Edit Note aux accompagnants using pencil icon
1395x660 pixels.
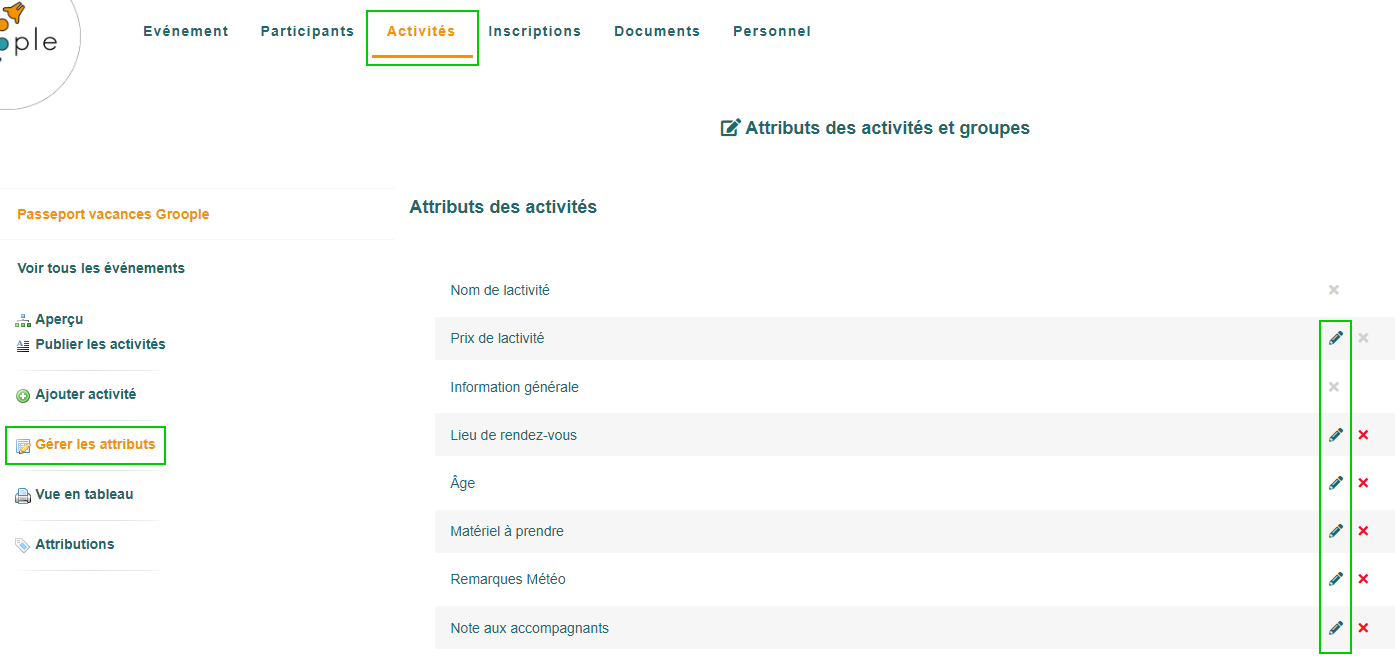pyautogui.click(x=1335, y=628)
